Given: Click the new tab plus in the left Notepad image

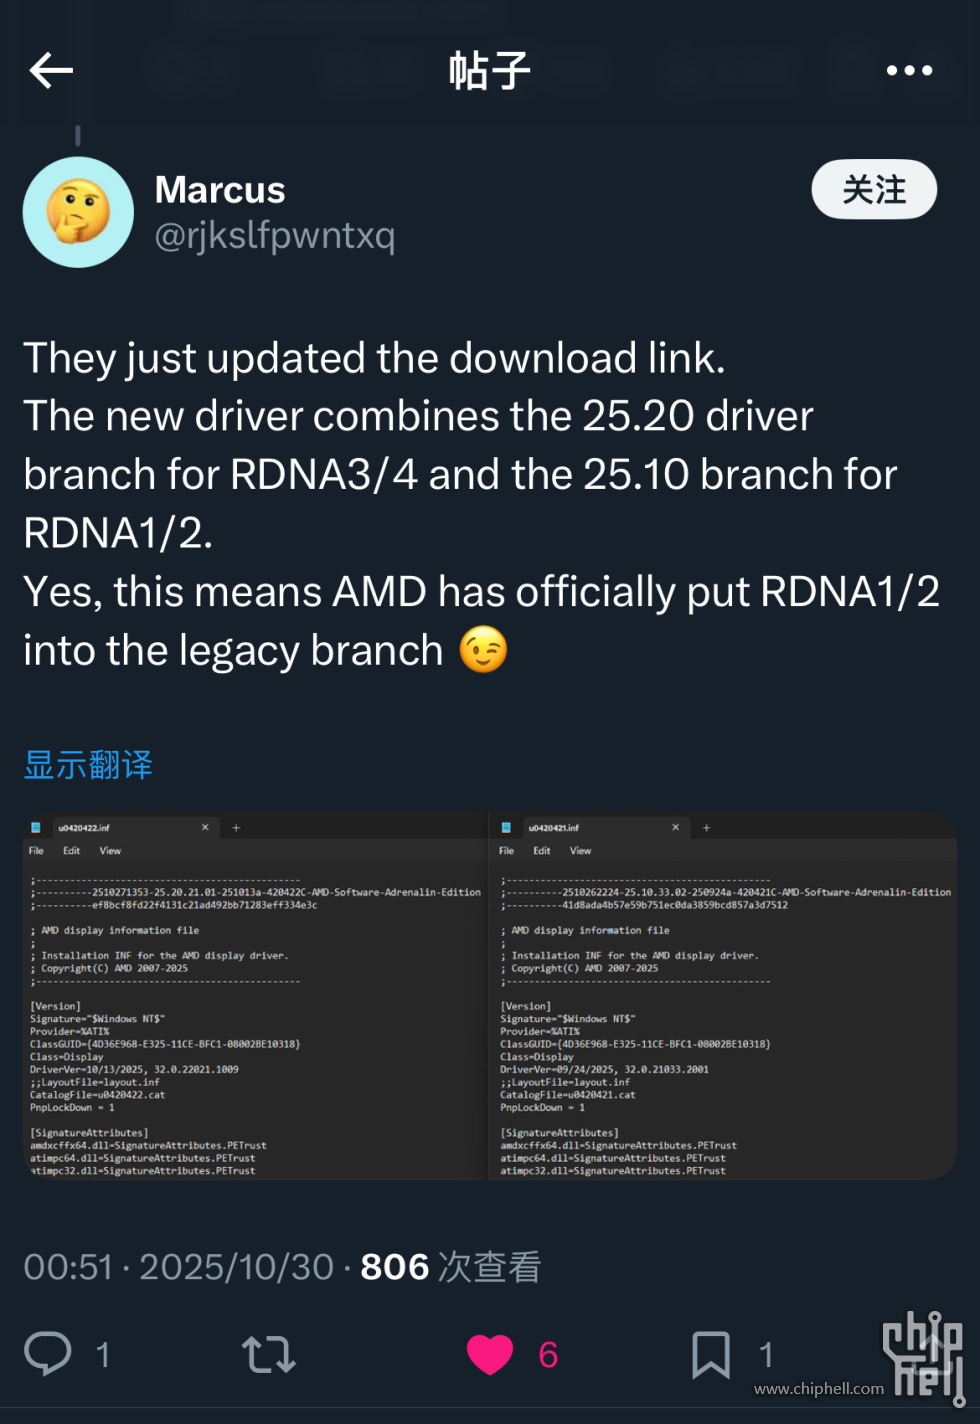Looking at the screenshot, I should click(x=236, y=828).
